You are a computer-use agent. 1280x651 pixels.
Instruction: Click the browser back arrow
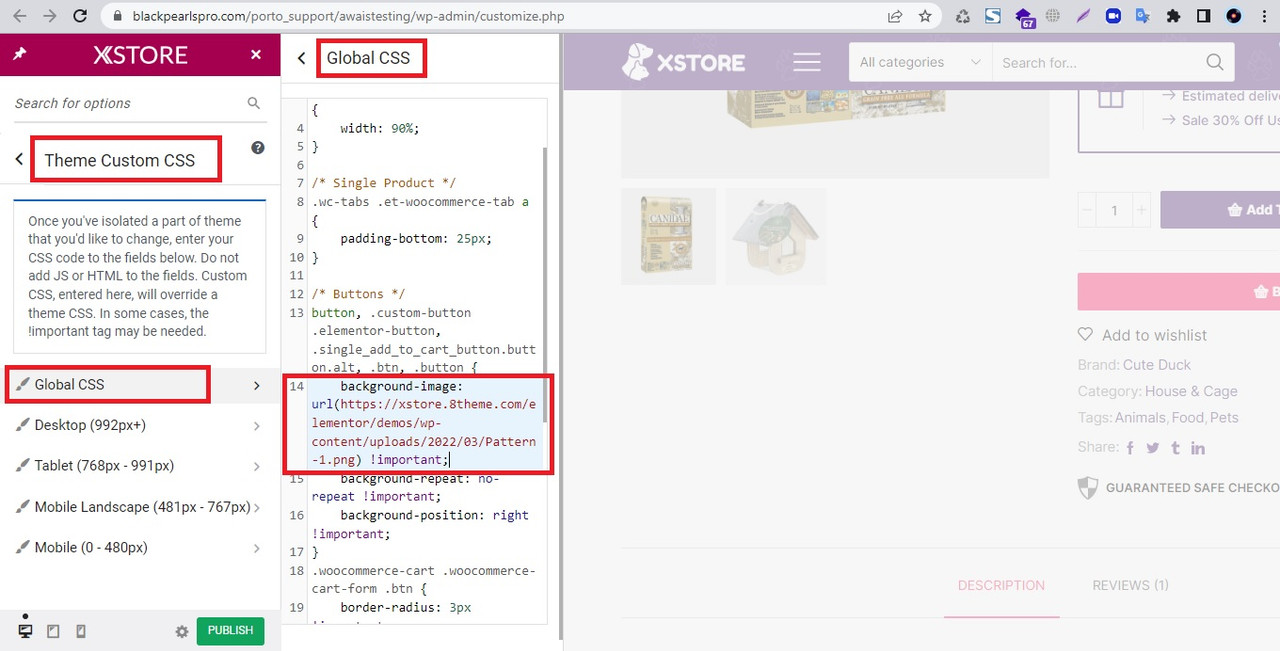[22, 16]
